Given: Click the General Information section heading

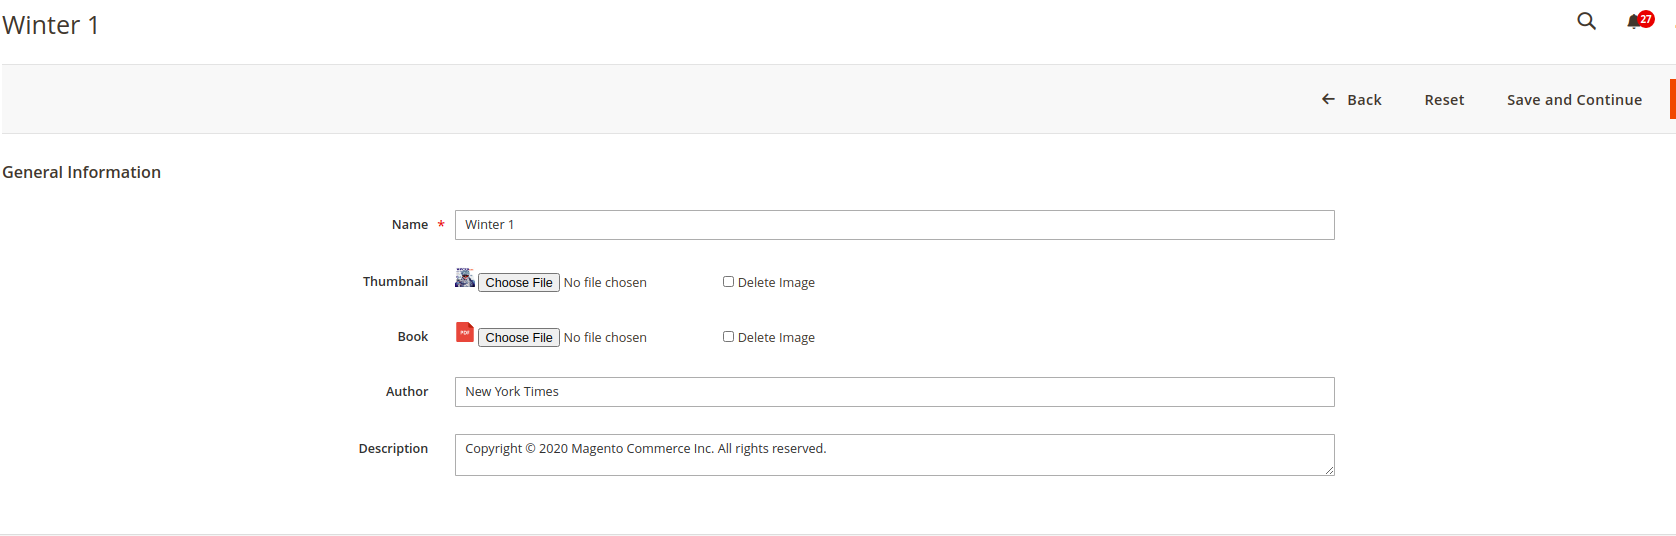Looking at the screenshot, I should tap(82, 172).
